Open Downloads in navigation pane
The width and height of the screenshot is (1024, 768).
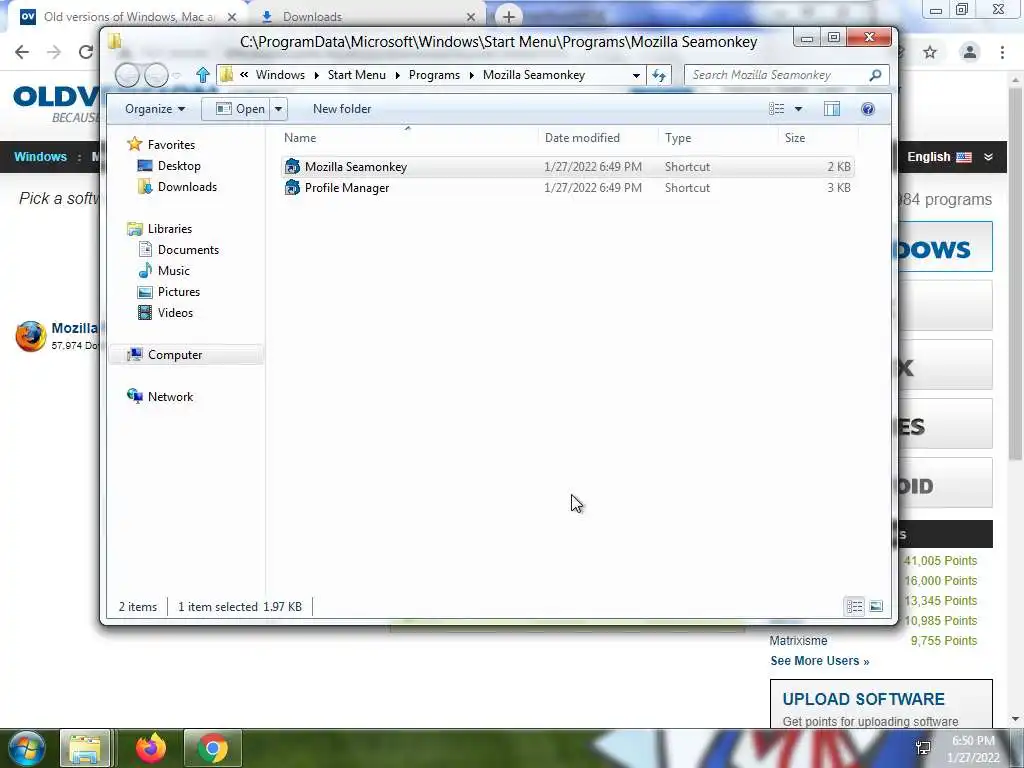click(187, 187)
